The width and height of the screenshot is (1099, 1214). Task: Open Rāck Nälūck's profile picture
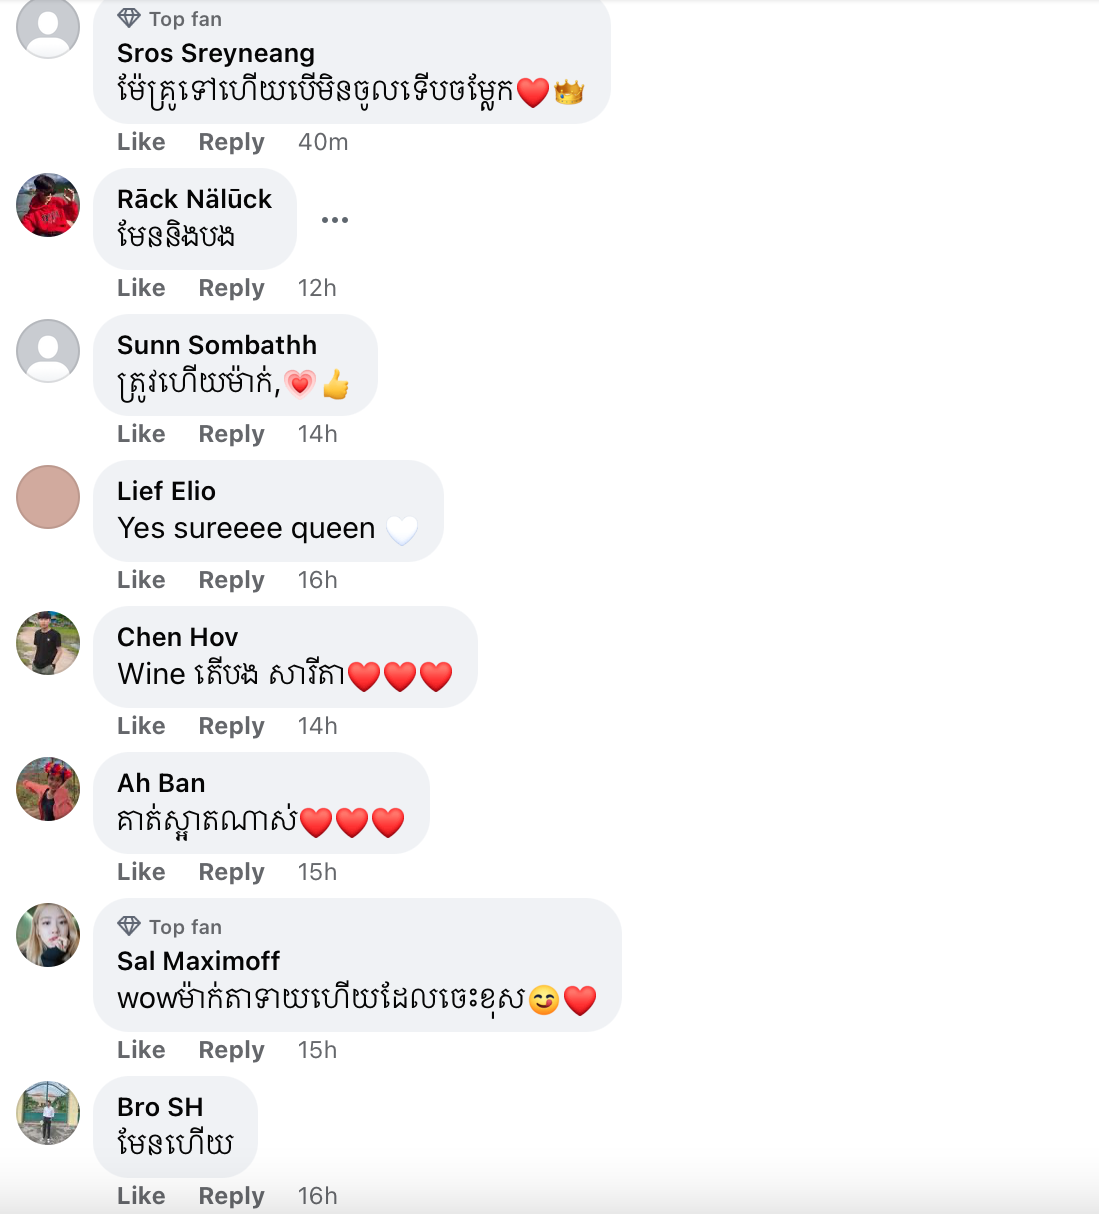[x=48, y=205]
